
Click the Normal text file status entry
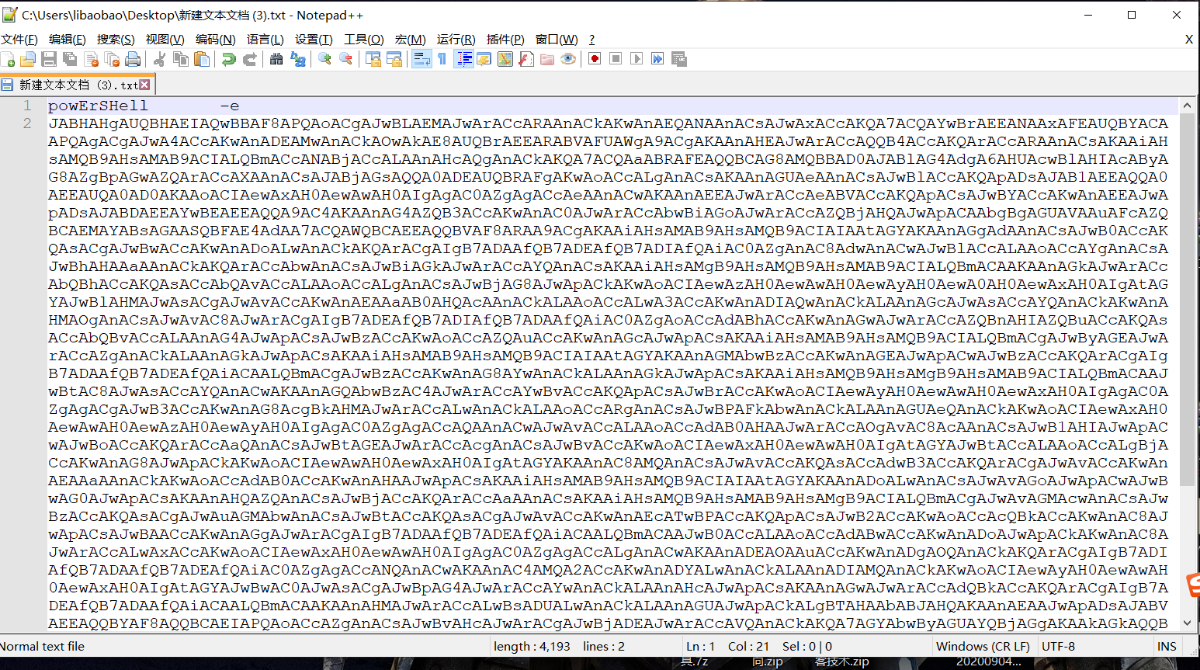coord(44,646)
